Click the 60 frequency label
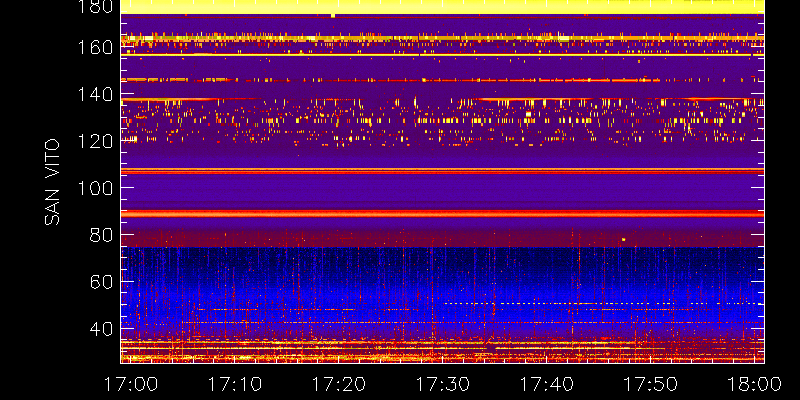Screen dimensions: 800x400 [x=103, y=281]
